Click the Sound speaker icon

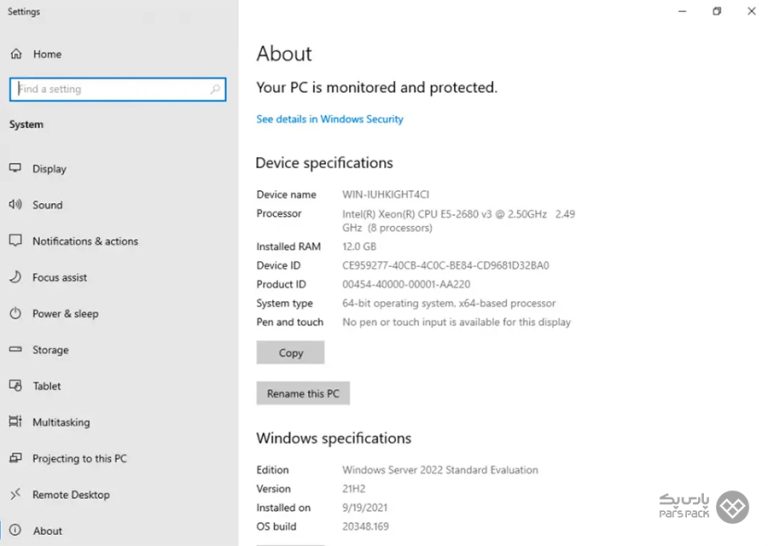pyautogui.click(x=15, y=204)
